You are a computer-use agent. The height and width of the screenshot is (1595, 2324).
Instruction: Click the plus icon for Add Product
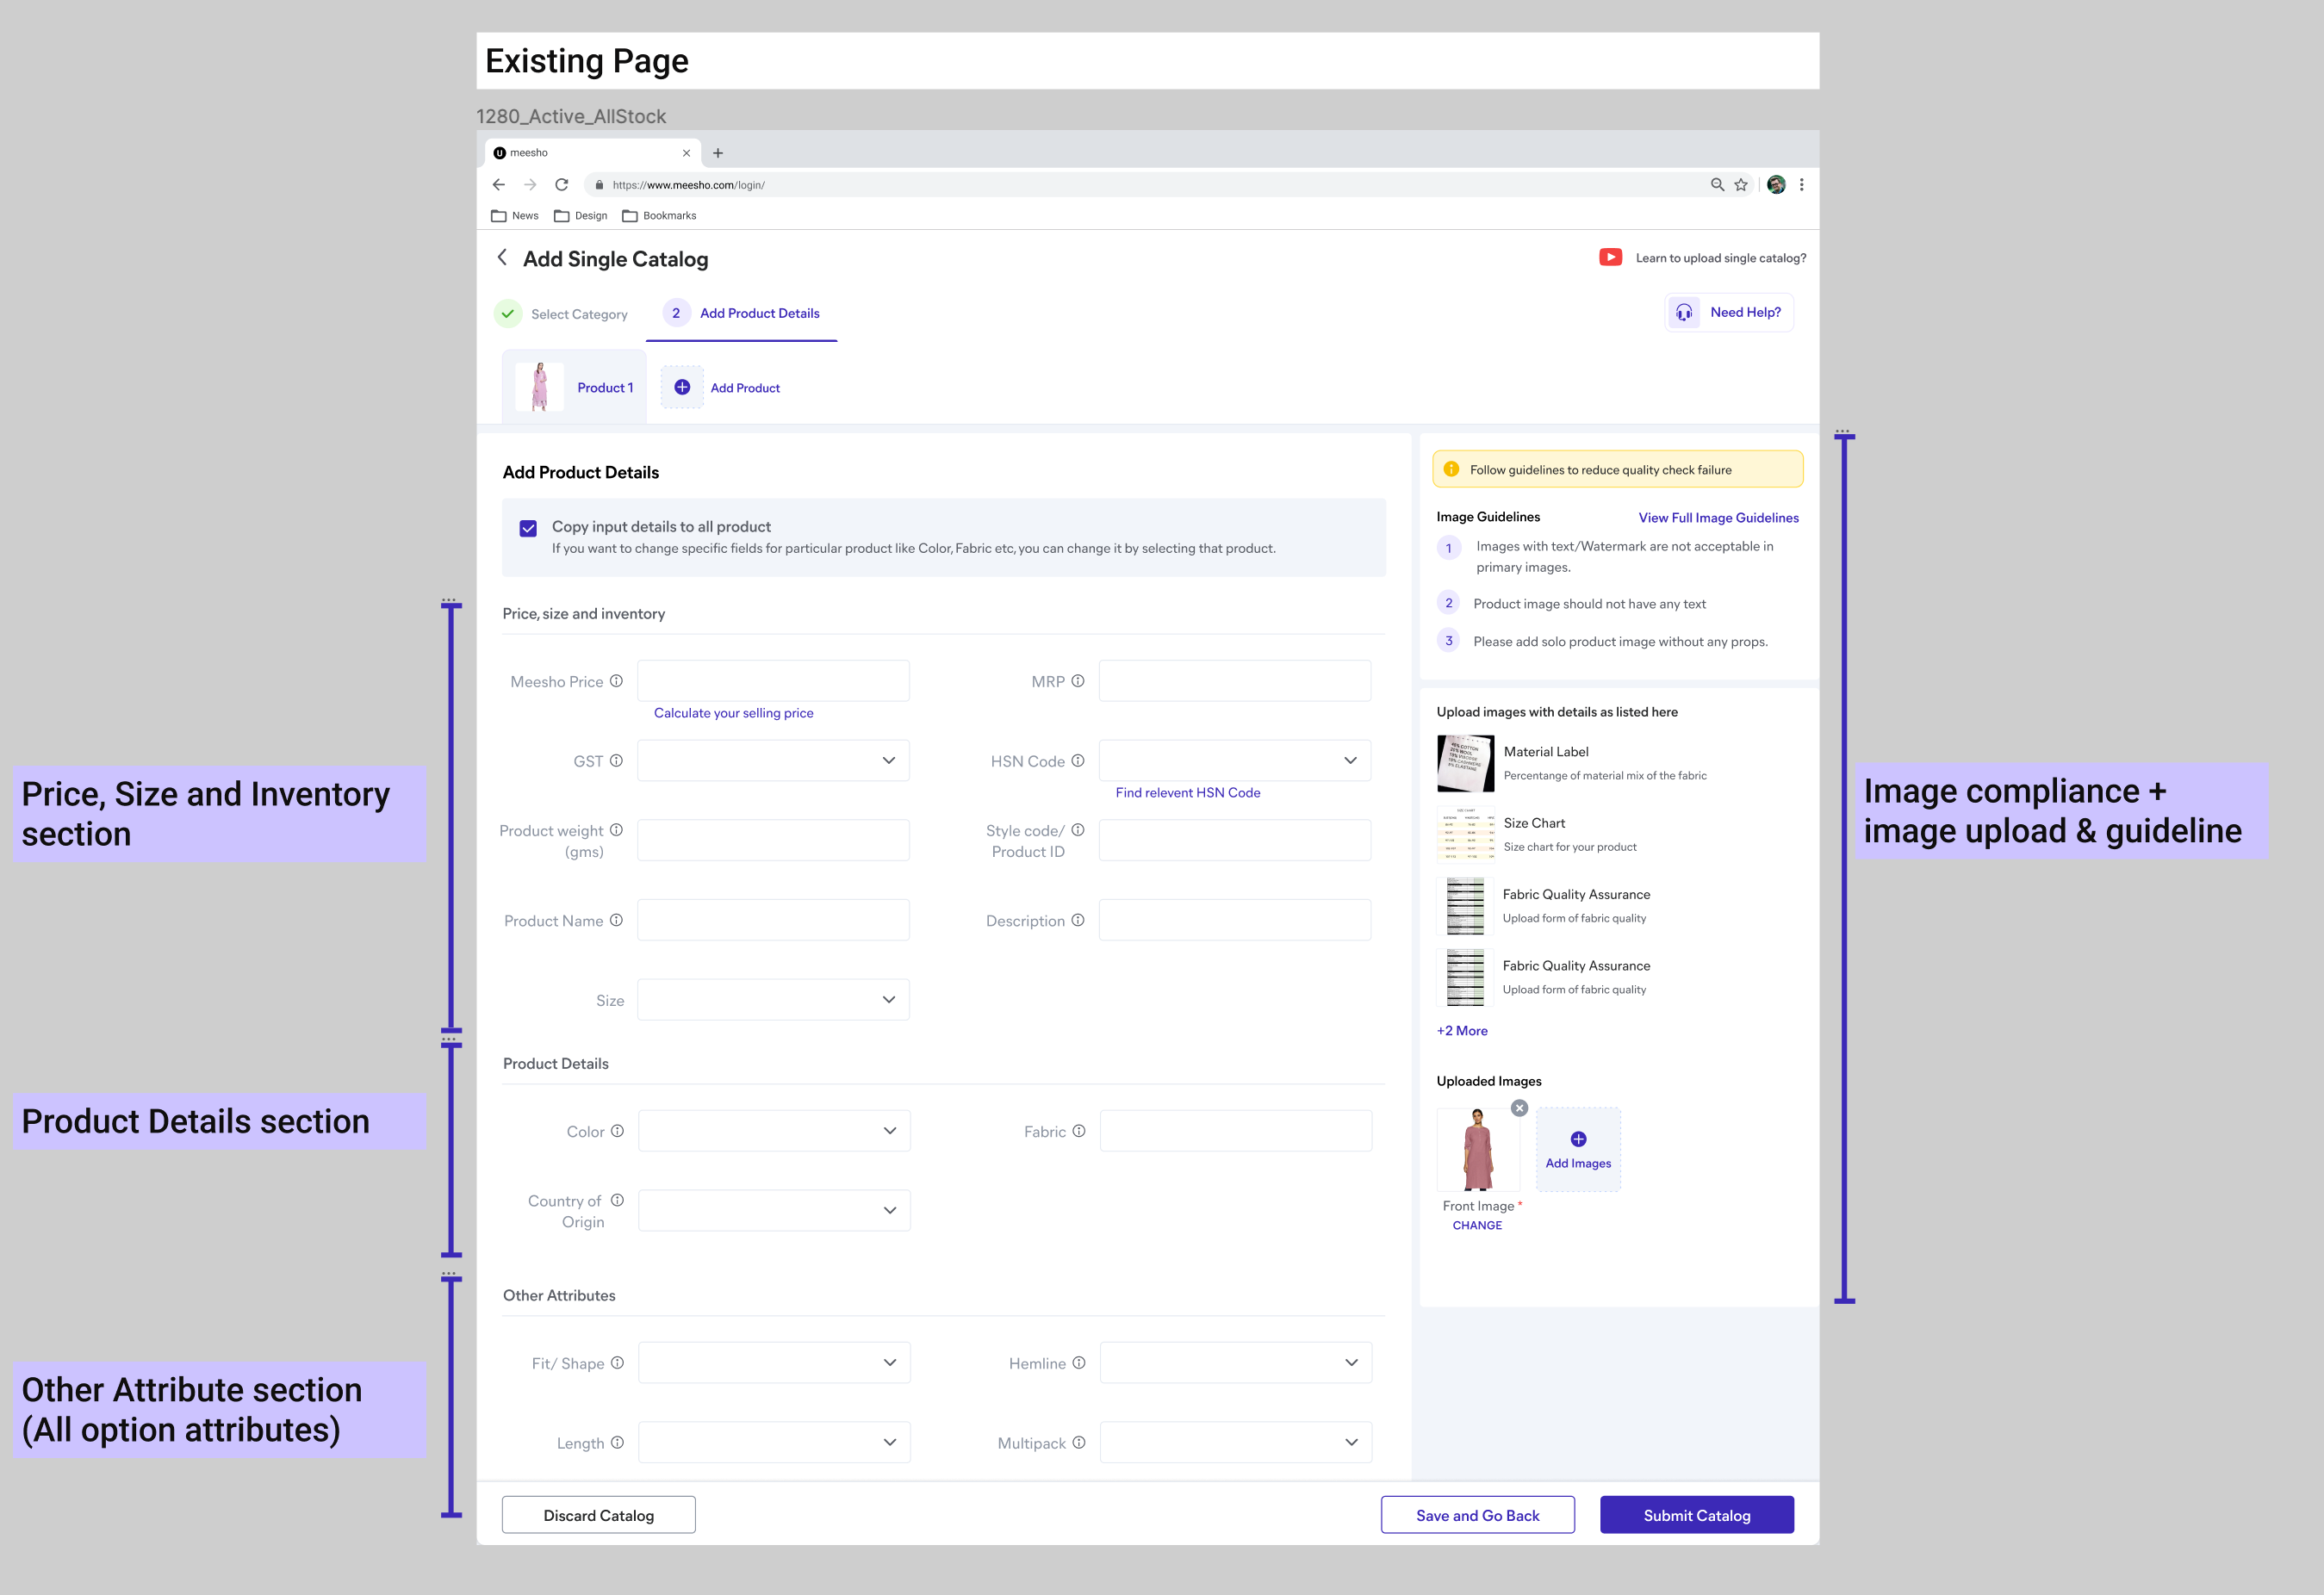click(682, 388)
